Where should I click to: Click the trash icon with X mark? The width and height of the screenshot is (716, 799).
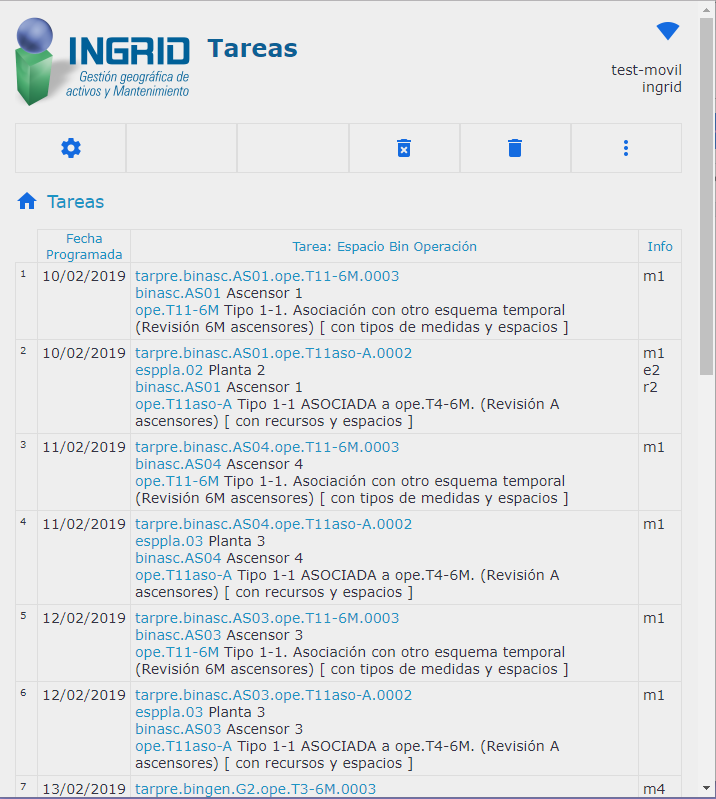(x=404, y=148)
